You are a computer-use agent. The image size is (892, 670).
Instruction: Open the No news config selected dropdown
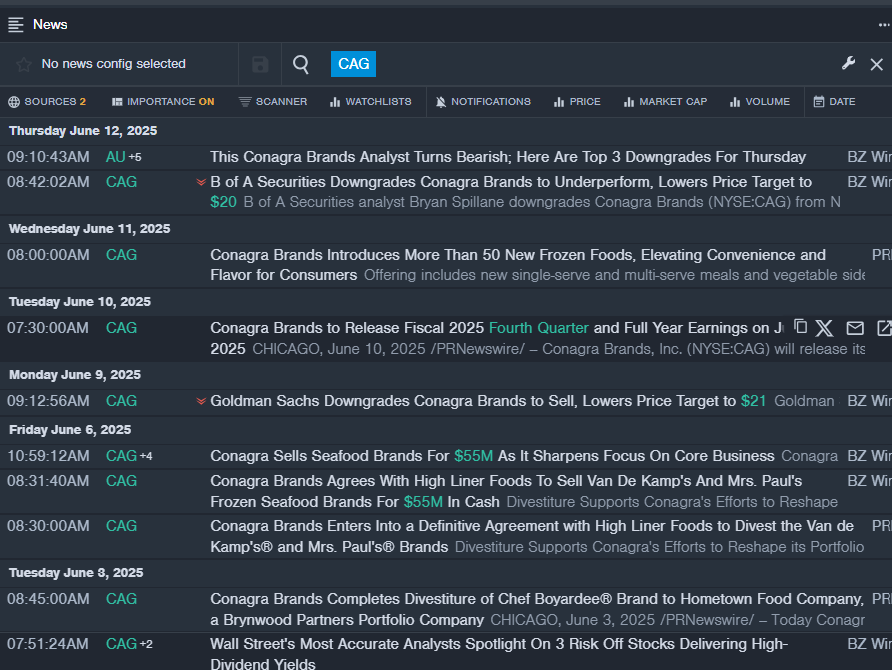[113, 64]
